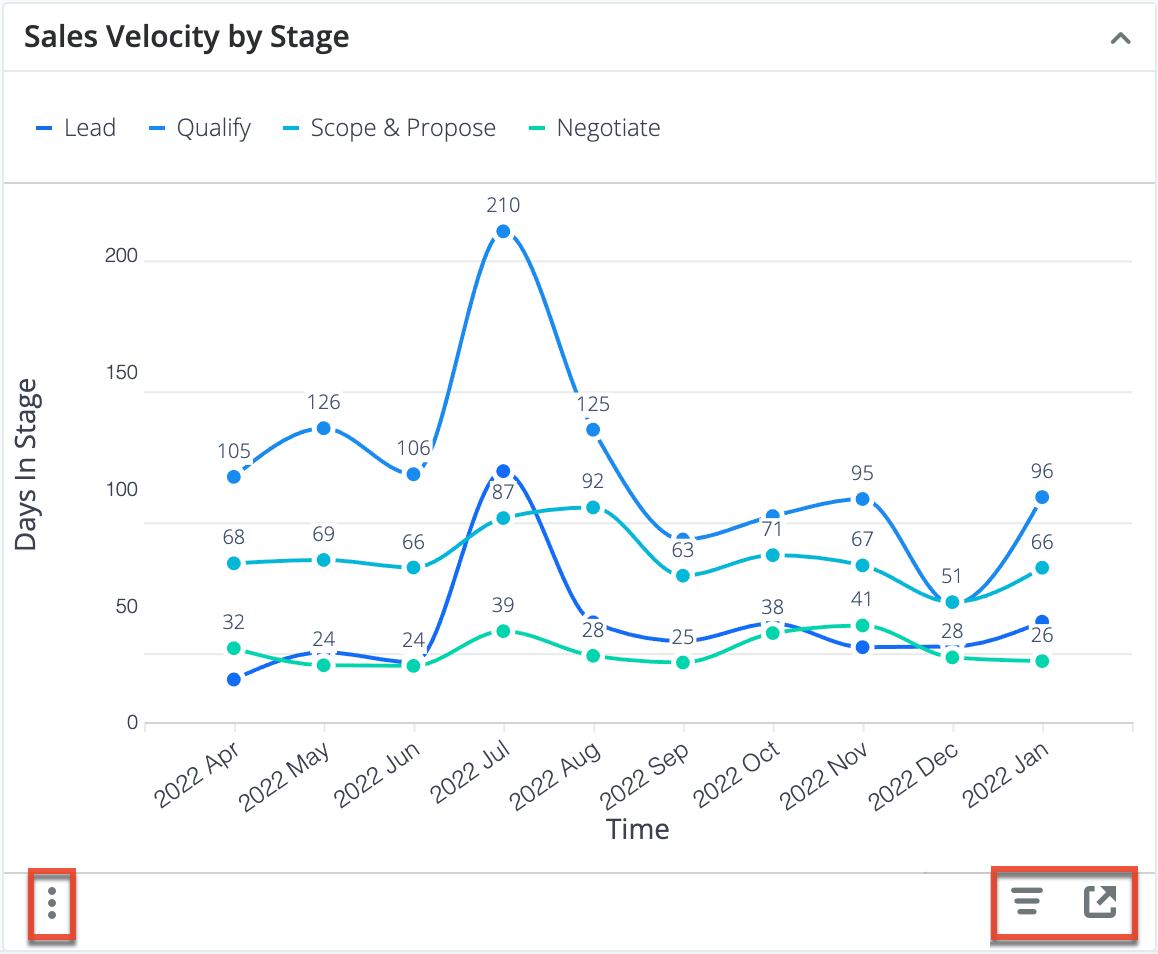Click the Qualify 210 point in July
This screenshot has height=954, width=1158.
(503, 232)
